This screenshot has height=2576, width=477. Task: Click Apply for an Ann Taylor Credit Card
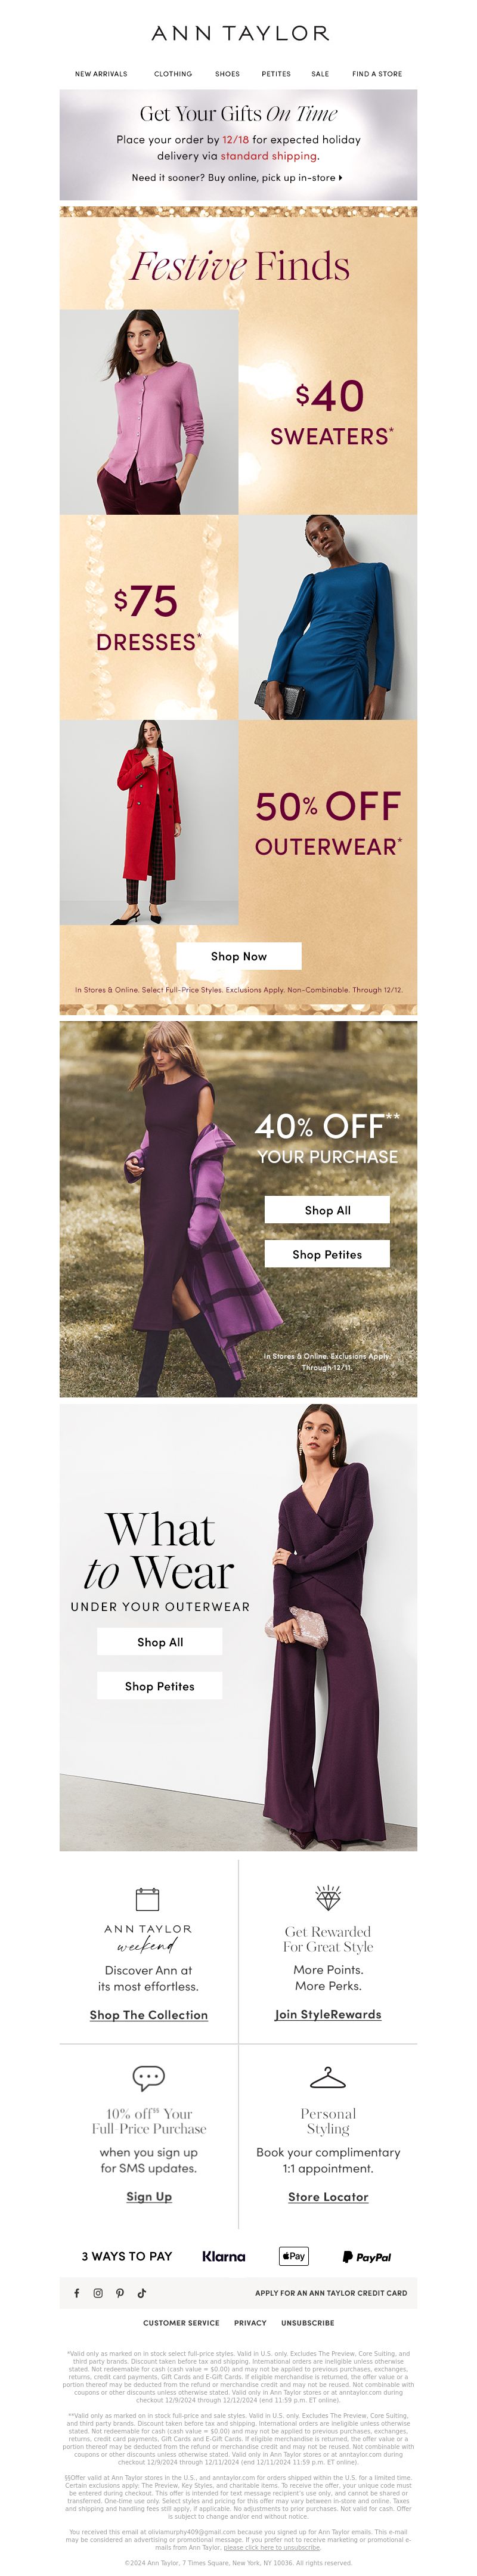(x=331, y=2292)
